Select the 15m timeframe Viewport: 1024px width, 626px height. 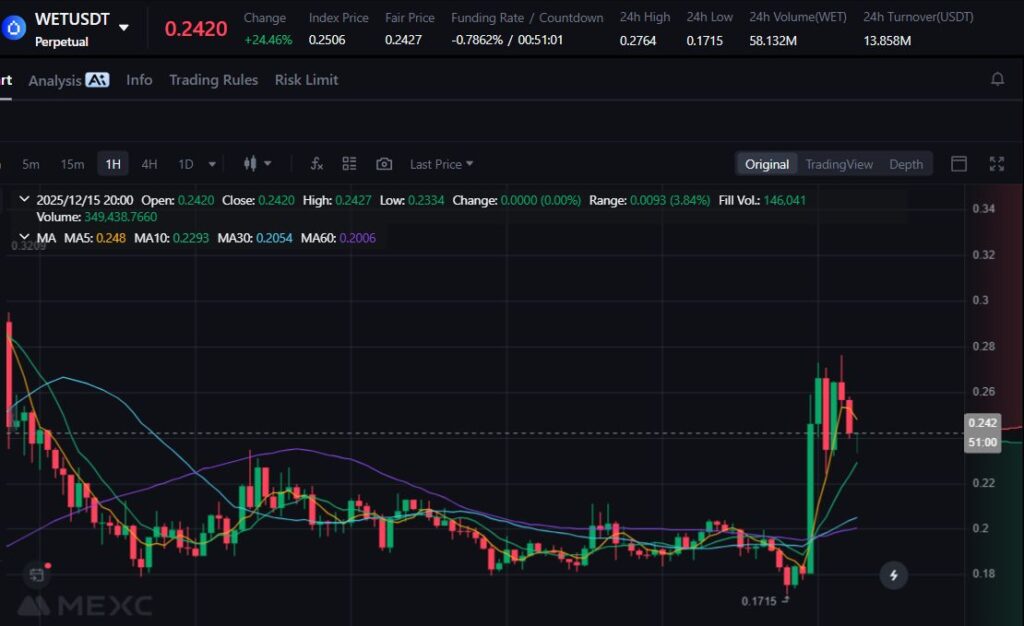point(72,164)
